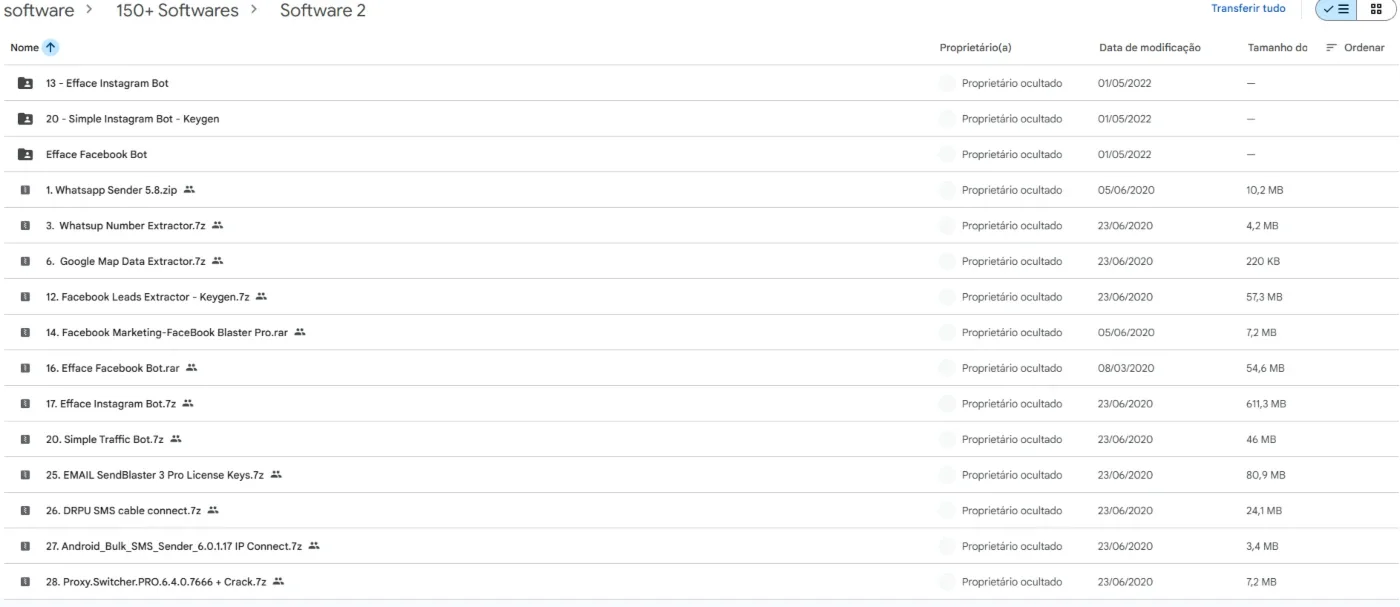
Task: Click the archive icon of Simple Traffic Bot.7z
Action: pyautogui.click(x=25, y=439)
